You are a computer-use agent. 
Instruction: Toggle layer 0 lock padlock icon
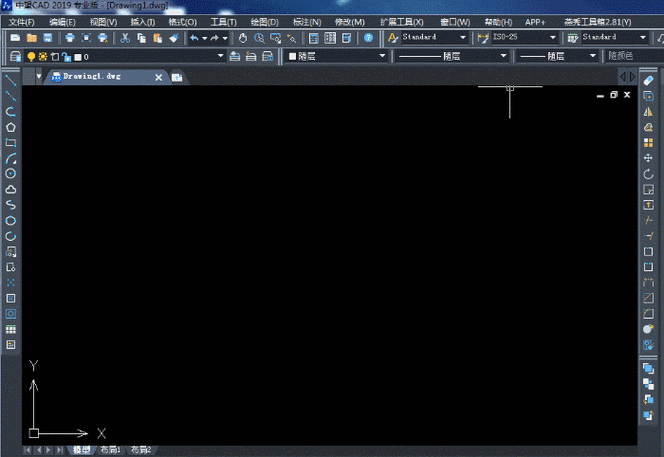pyautogui.click(x=66, y=57)
